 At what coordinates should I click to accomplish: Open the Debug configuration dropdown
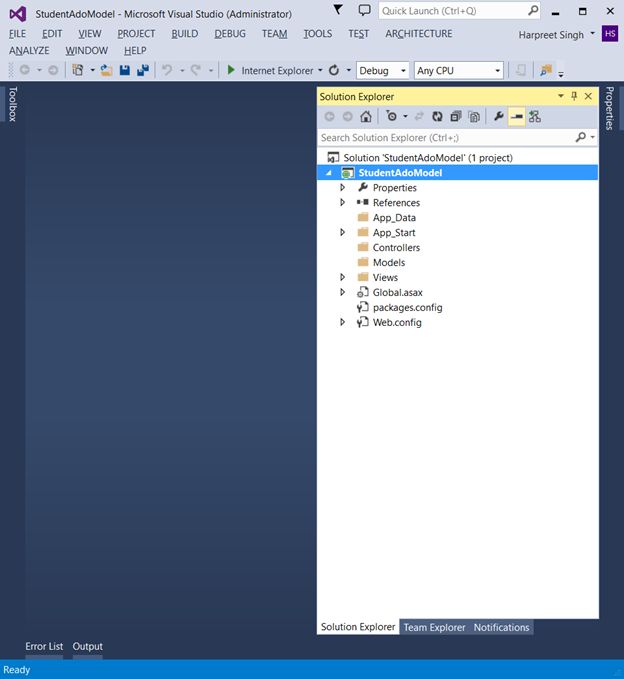[x=382, y=70]
